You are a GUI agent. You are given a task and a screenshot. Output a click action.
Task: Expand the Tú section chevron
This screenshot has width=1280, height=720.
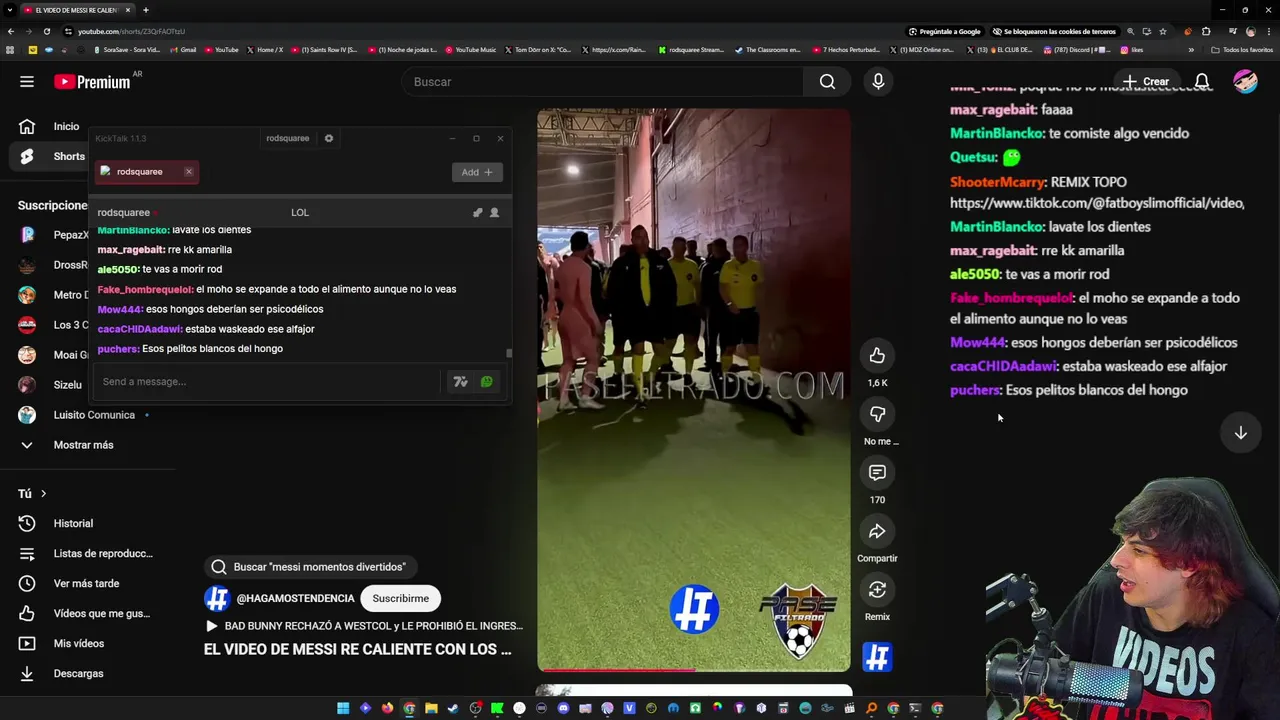click(x=43, y=493)
